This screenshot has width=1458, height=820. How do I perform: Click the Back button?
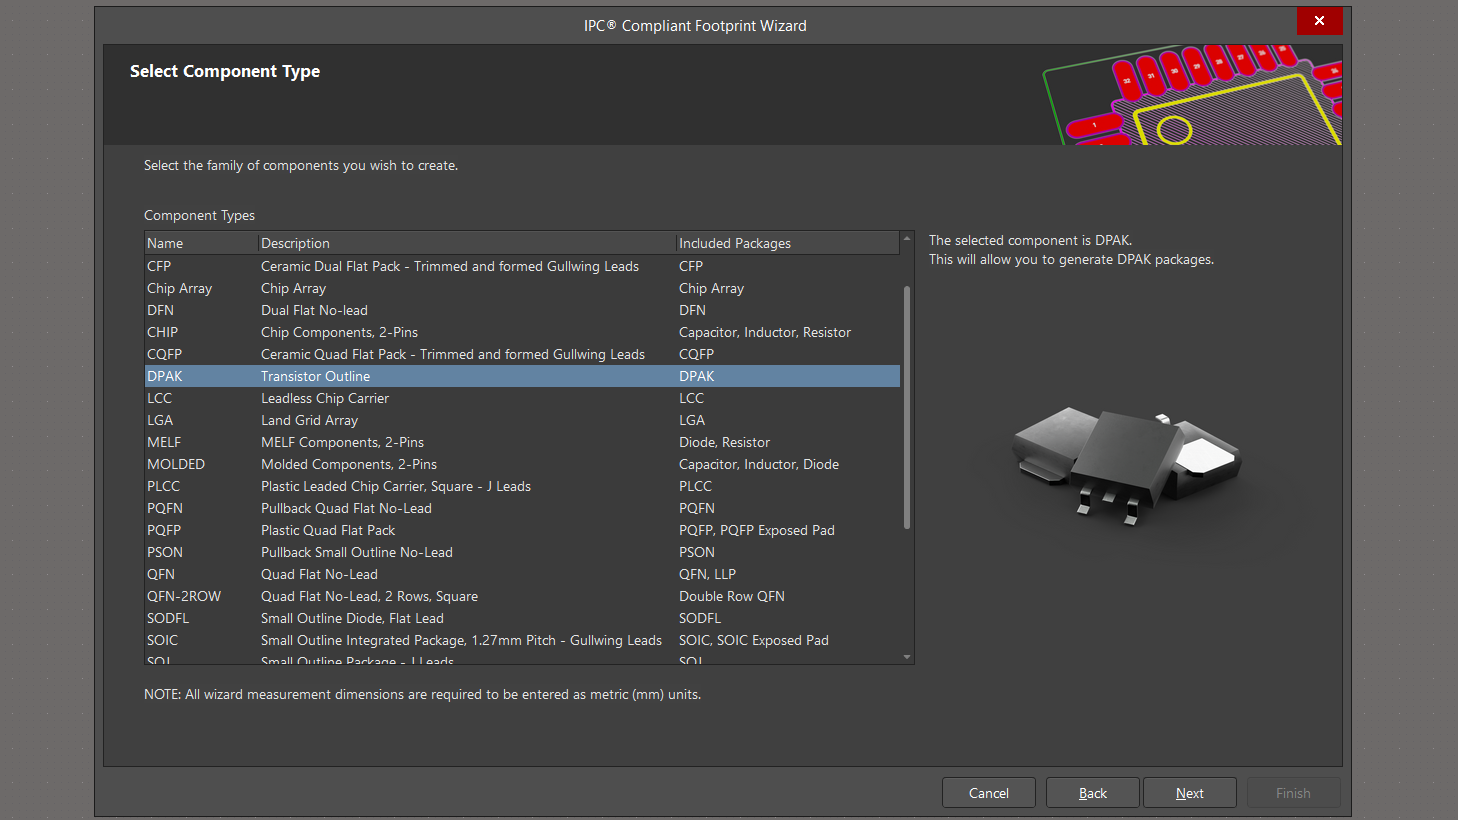(x=1092, y=793)
